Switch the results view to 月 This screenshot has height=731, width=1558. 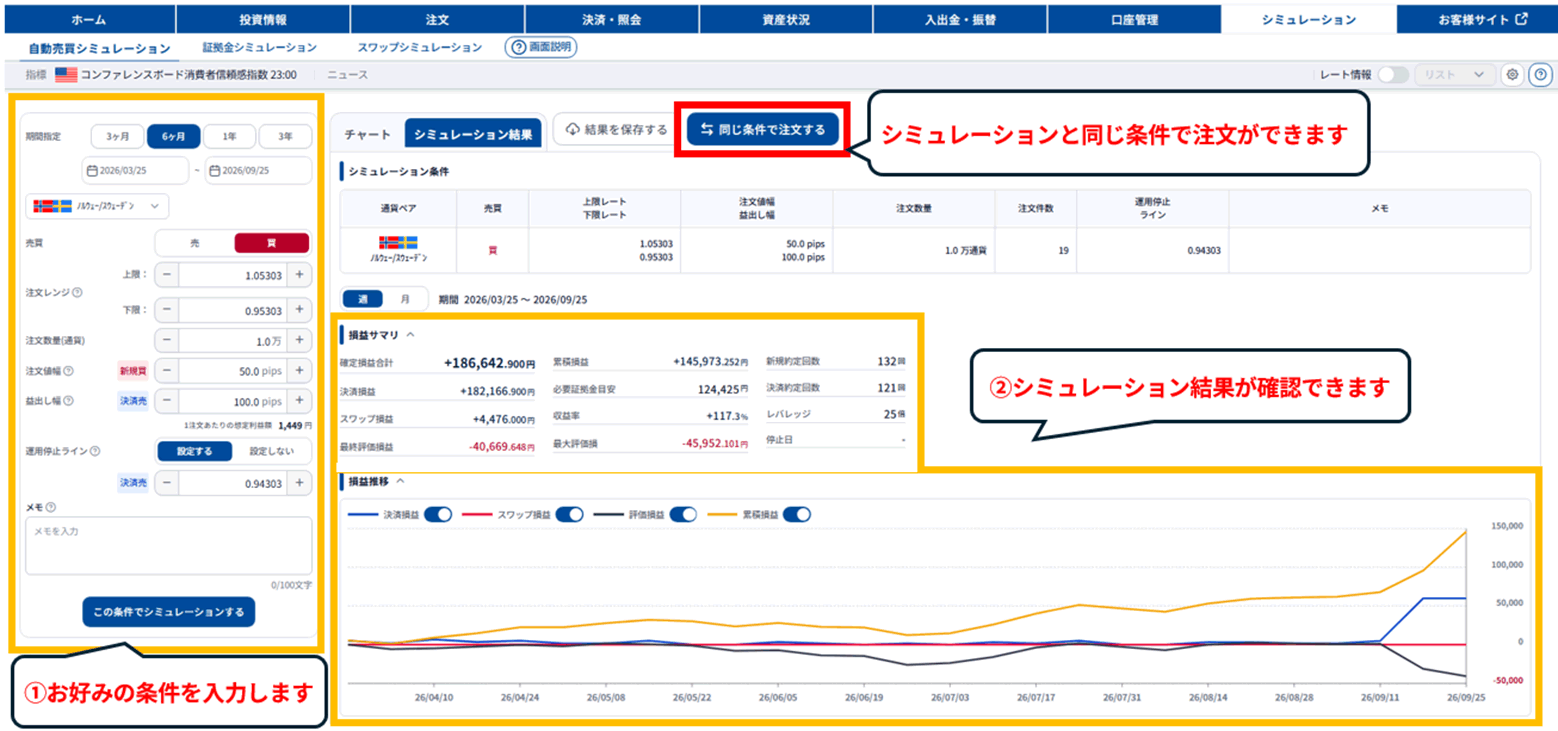[405, 299]
